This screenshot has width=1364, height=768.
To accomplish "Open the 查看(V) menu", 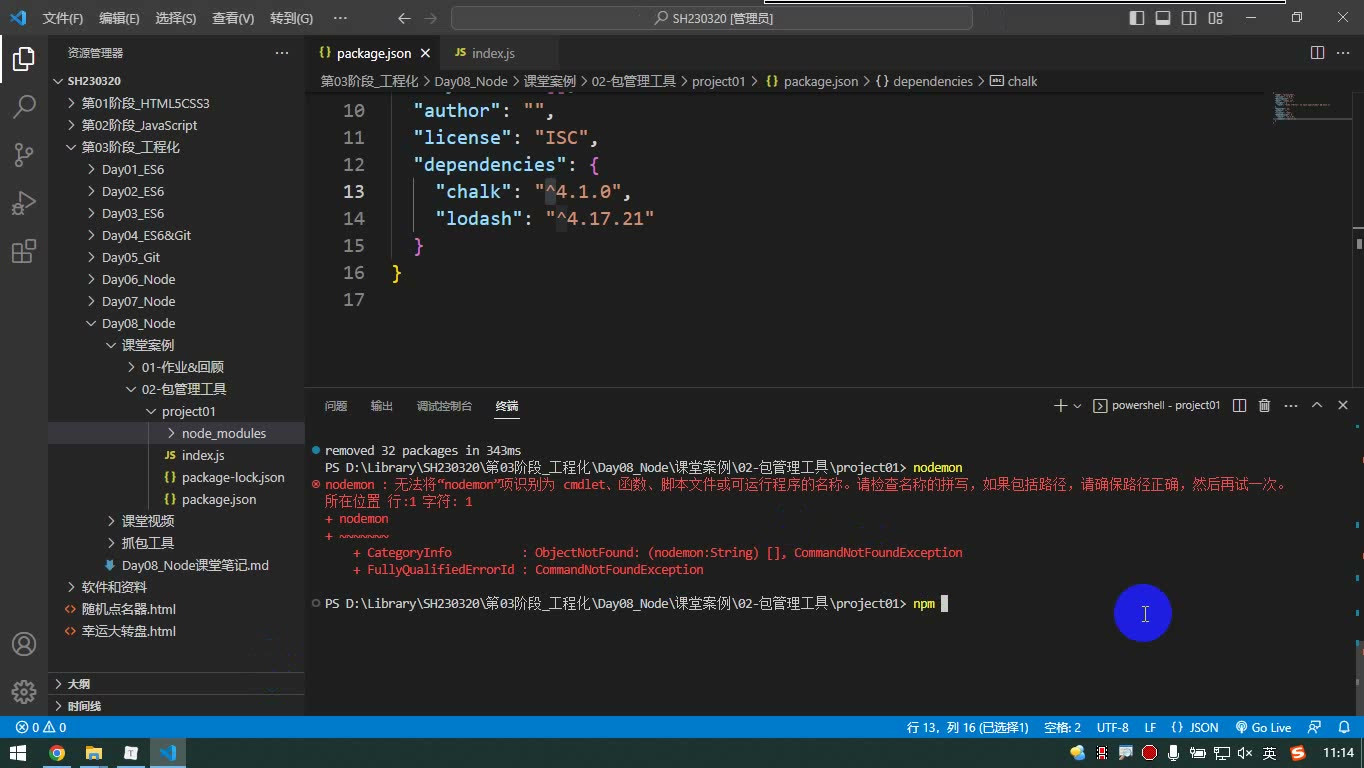I will (x=233, y=18).
